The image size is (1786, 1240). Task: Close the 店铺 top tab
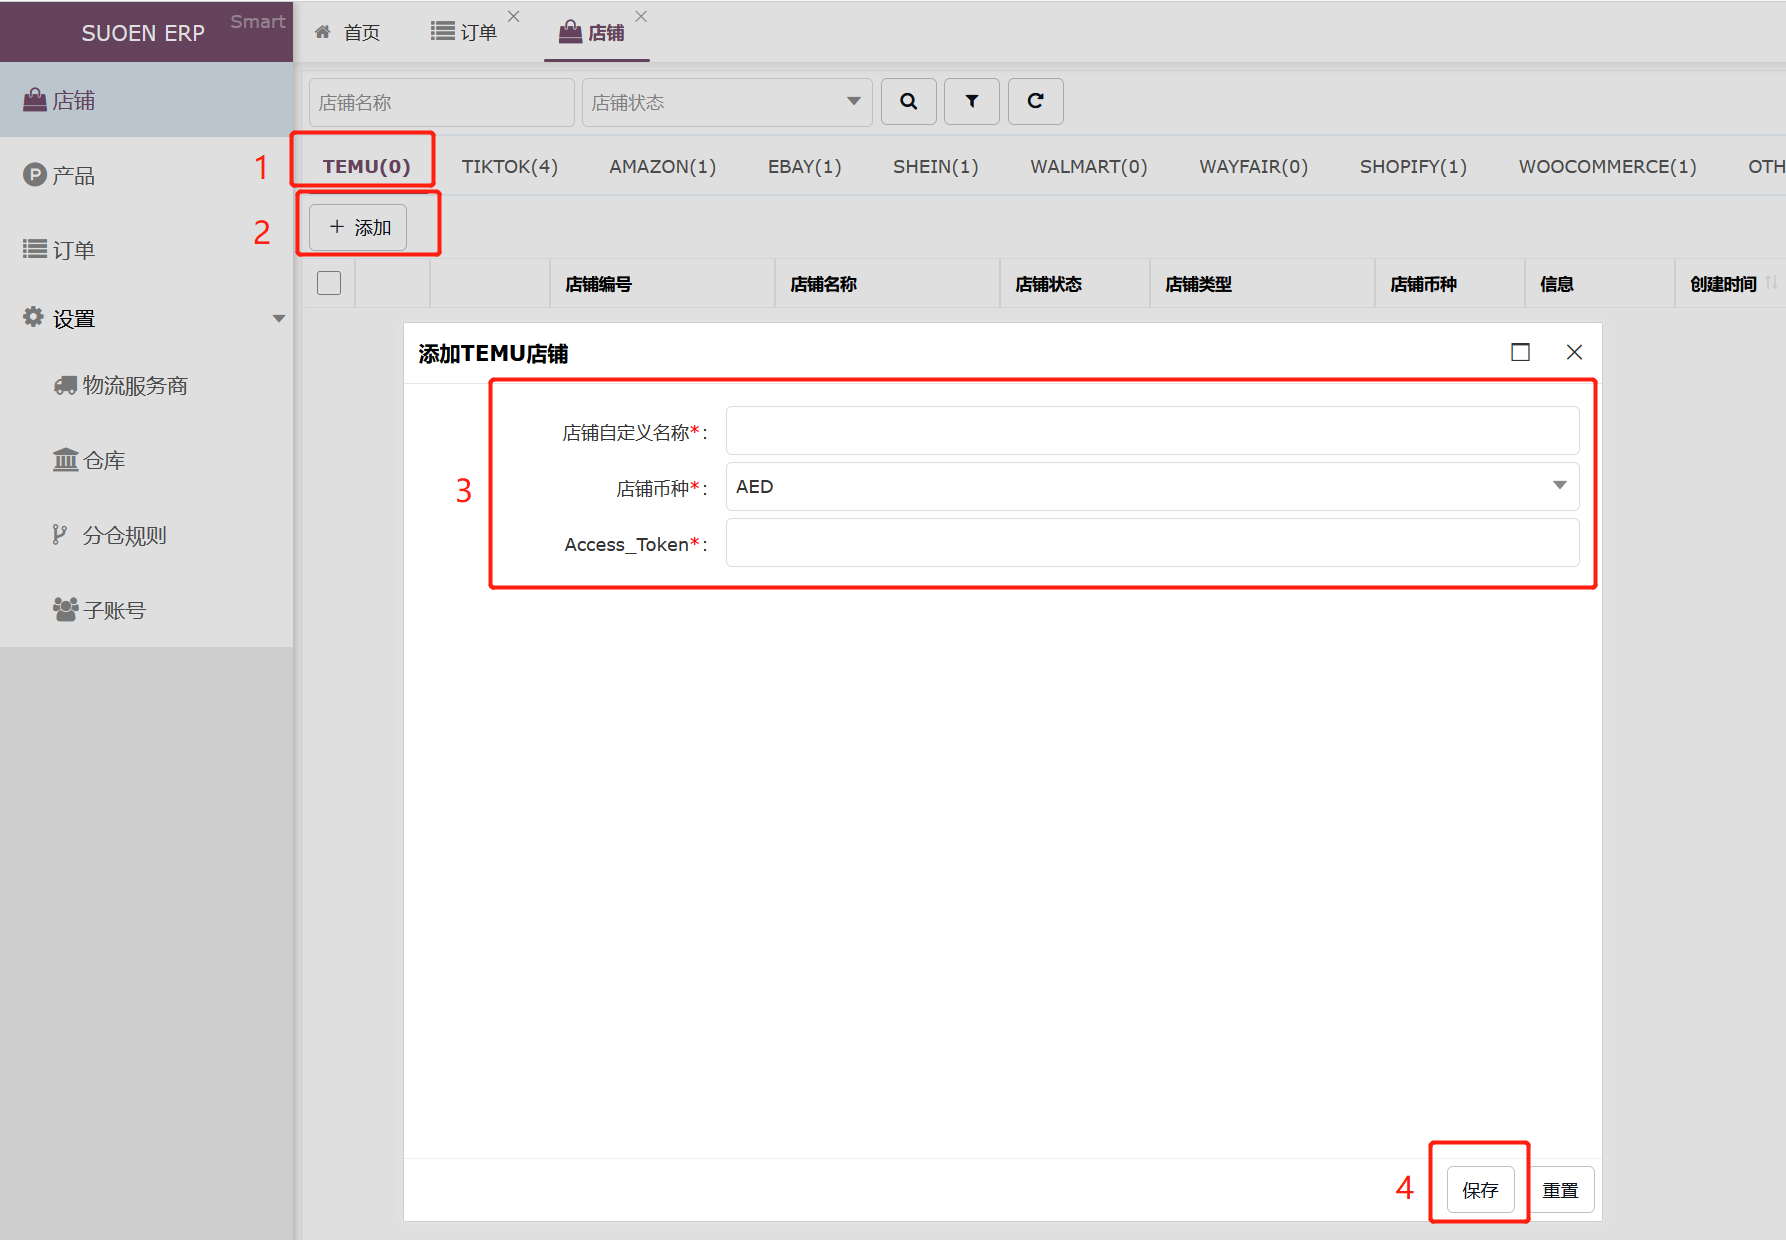pyautogui.click(x=641, y=16)
